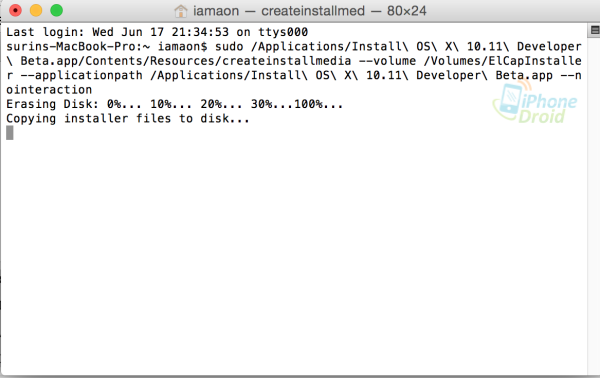This screenshot has height=378, width=600.
Task: Close the Terminal window with red button
Action: pyautogui.click(x=15, y=10)
